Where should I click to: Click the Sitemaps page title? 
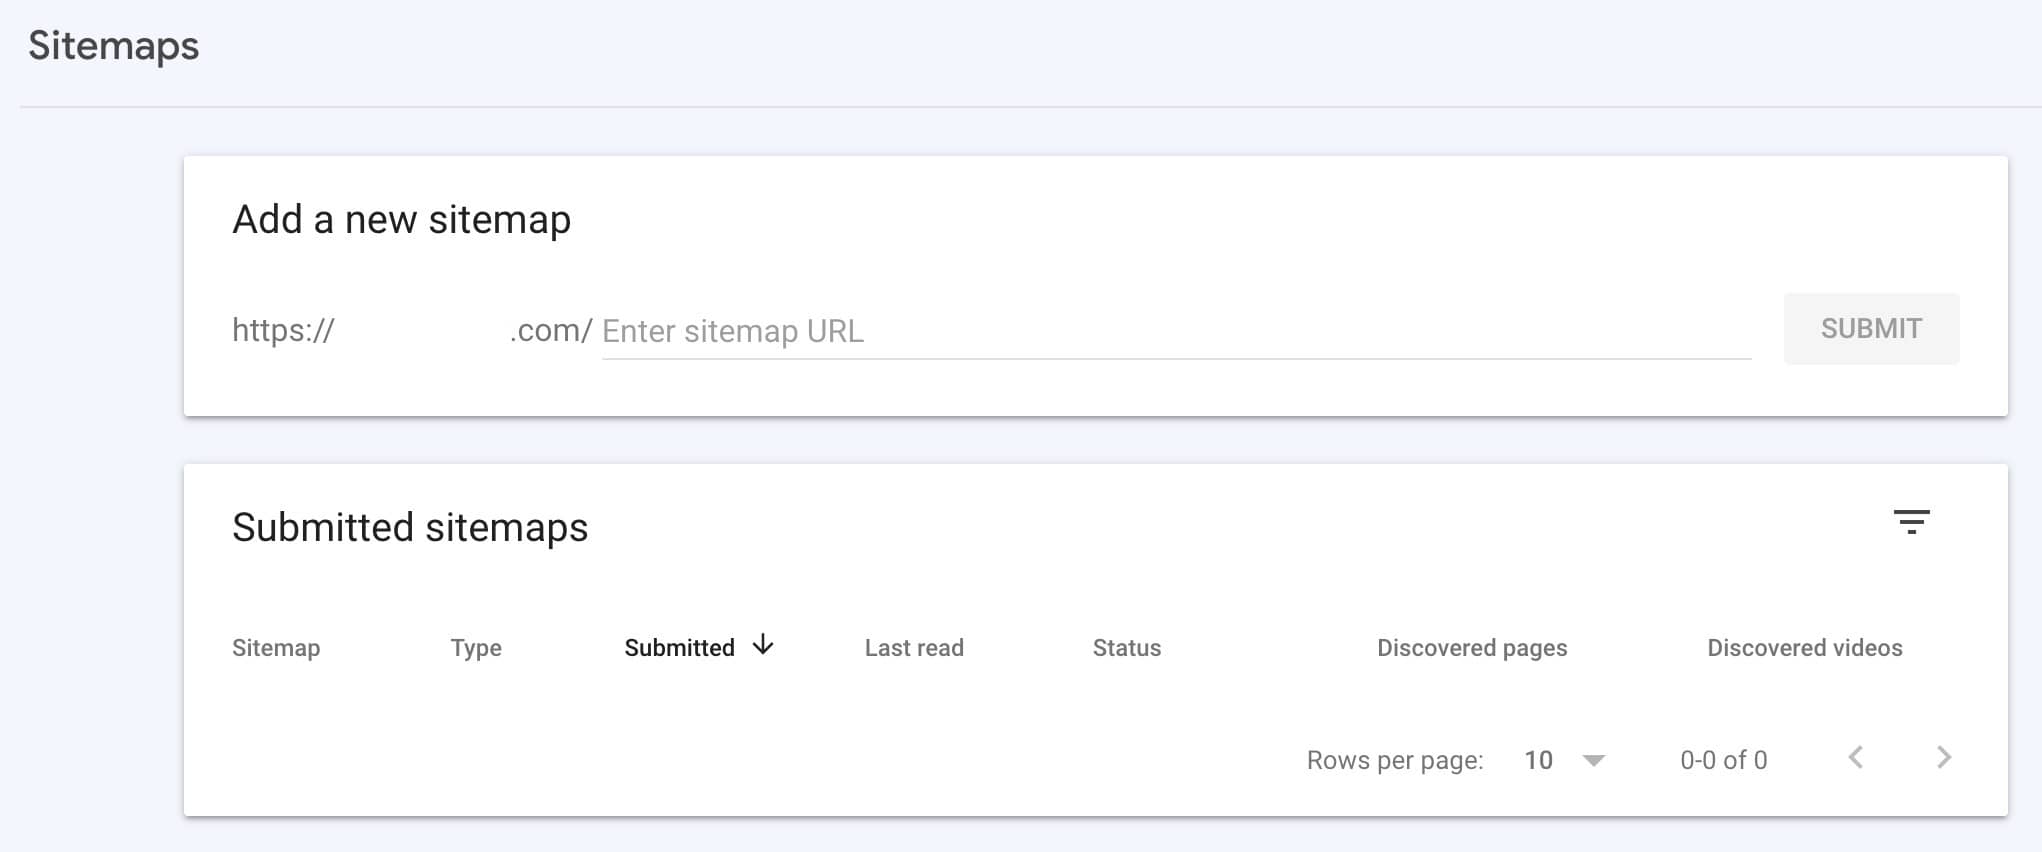click(x=114, y=46)
